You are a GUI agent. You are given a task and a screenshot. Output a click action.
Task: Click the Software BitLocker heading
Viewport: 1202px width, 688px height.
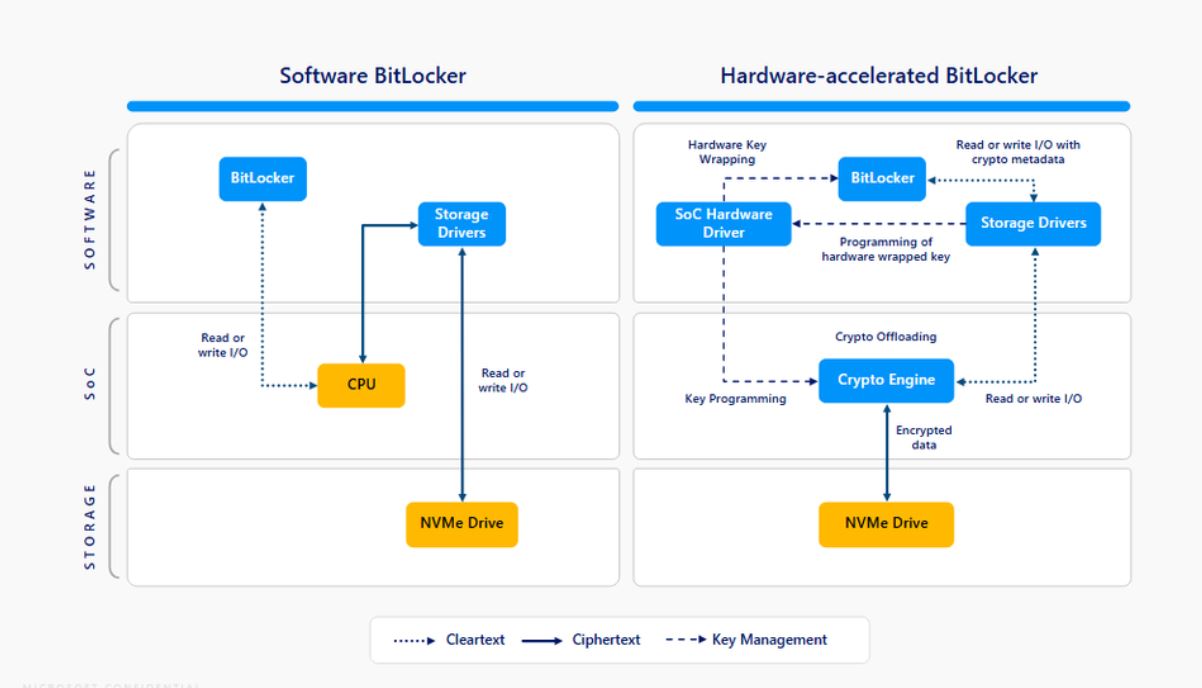pos(372,76)
